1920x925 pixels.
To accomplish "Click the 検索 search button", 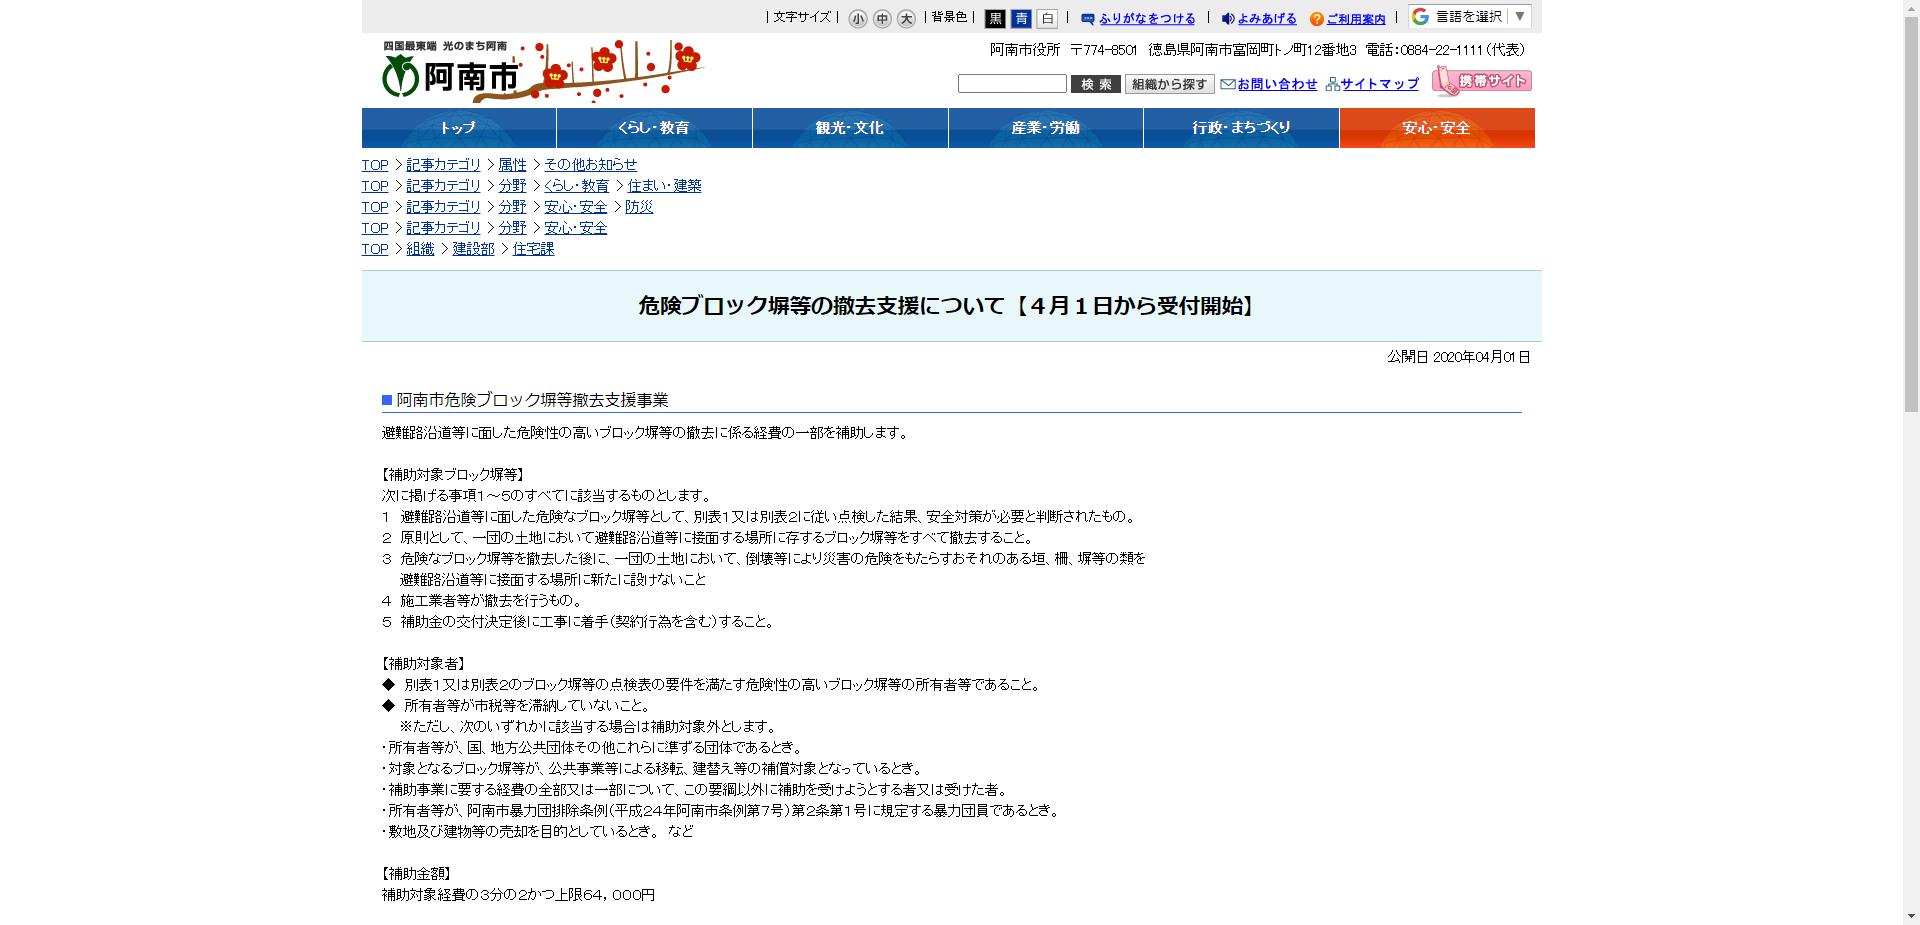I will tap(1096, 84).
